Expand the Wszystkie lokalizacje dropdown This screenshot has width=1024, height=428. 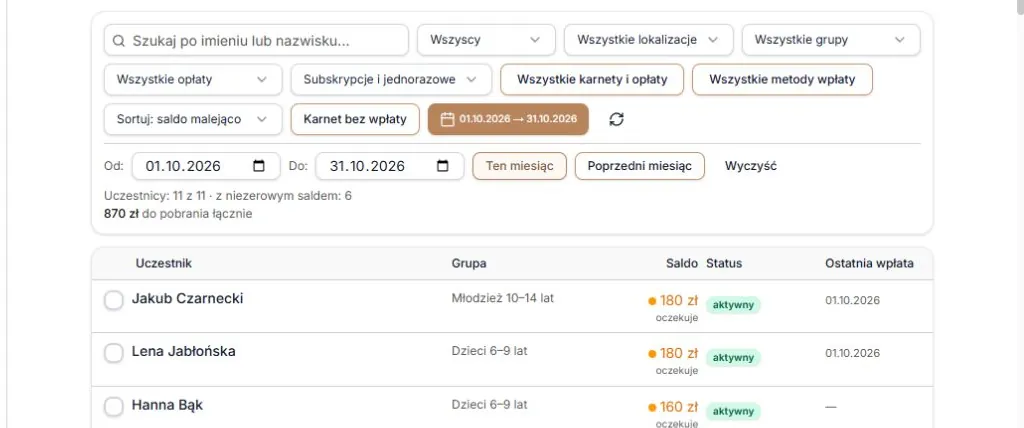pyautogui.click(x=648, y=40)
